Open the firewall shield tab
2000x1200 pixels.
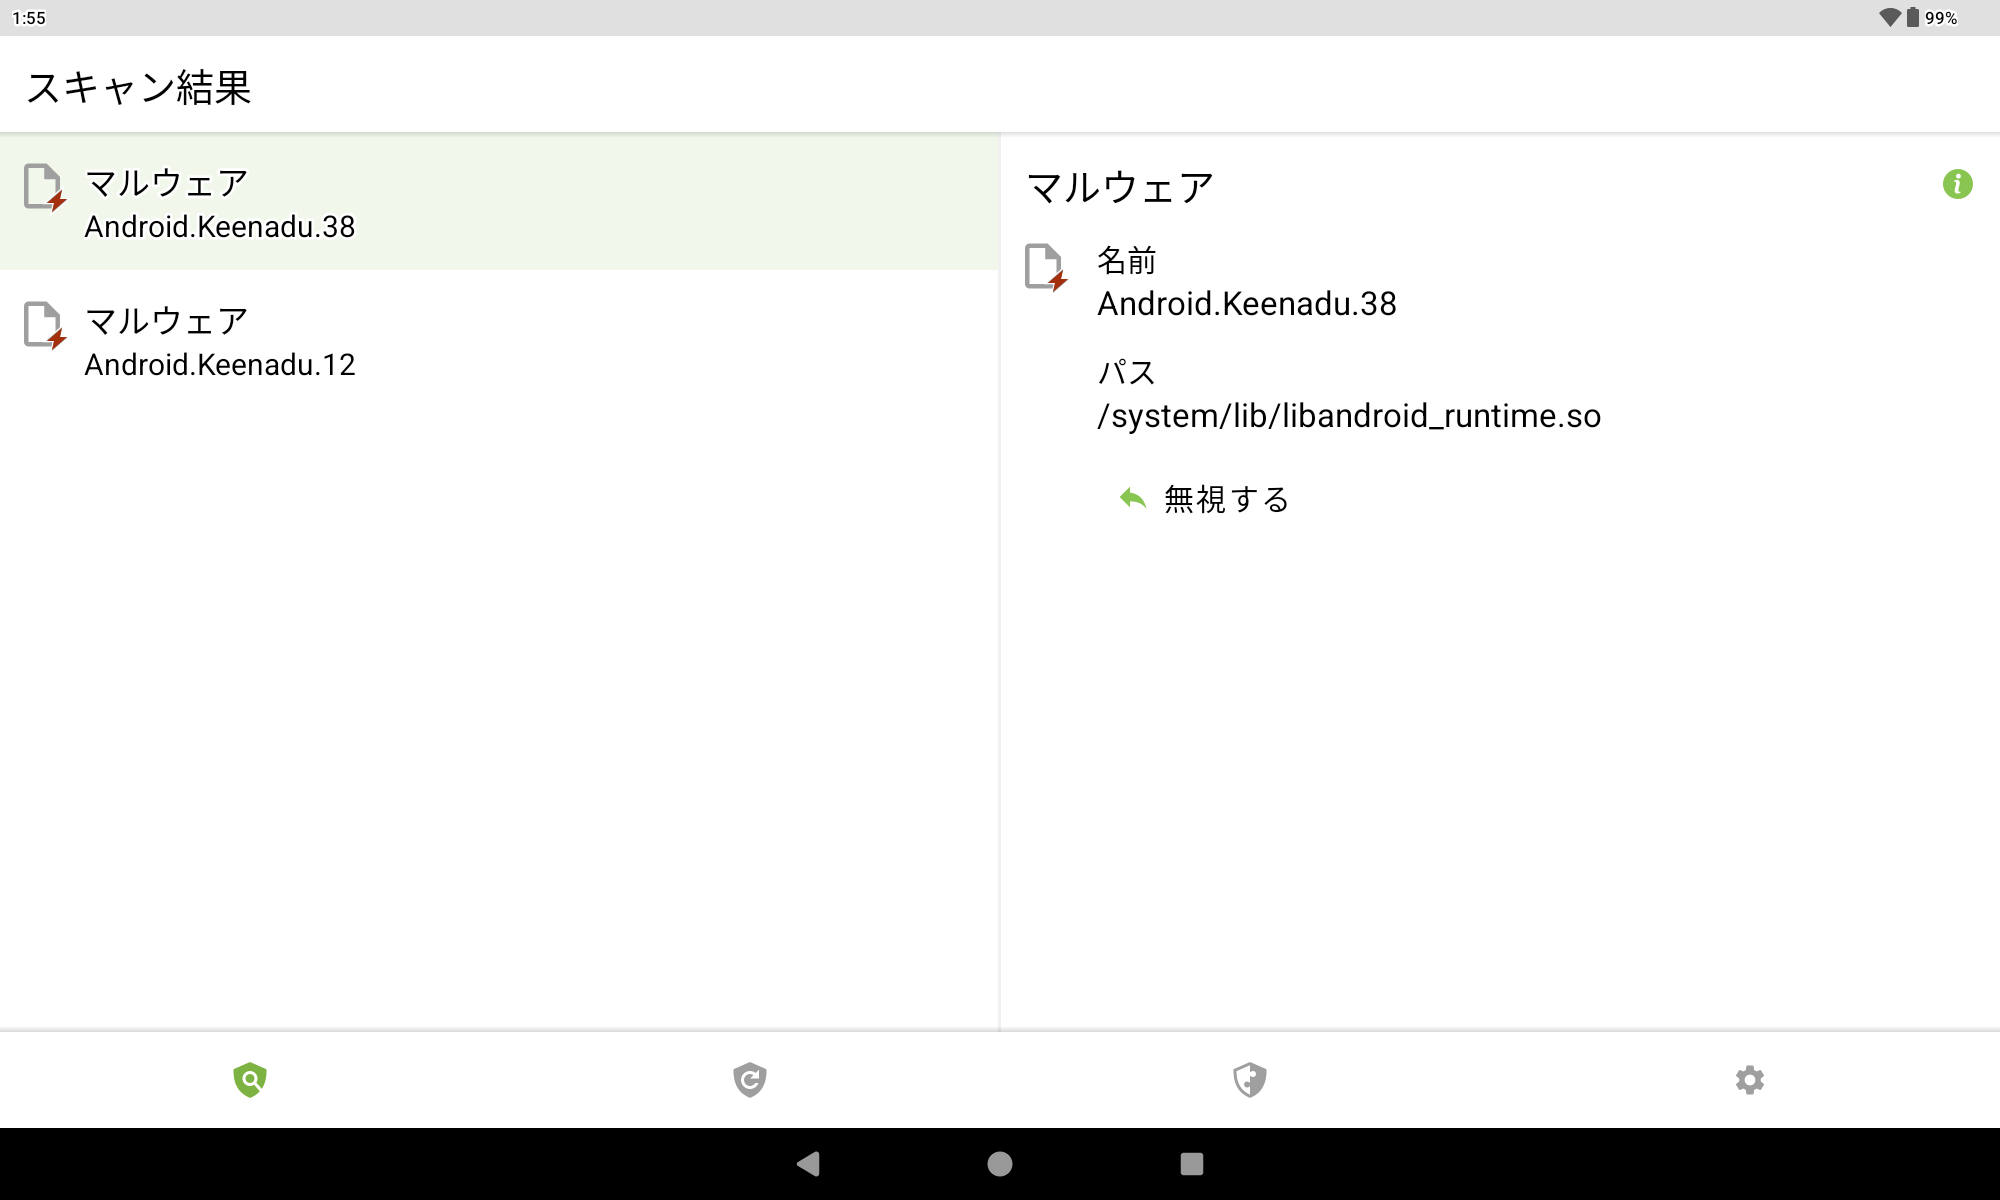click(x=1250, y=1079)
